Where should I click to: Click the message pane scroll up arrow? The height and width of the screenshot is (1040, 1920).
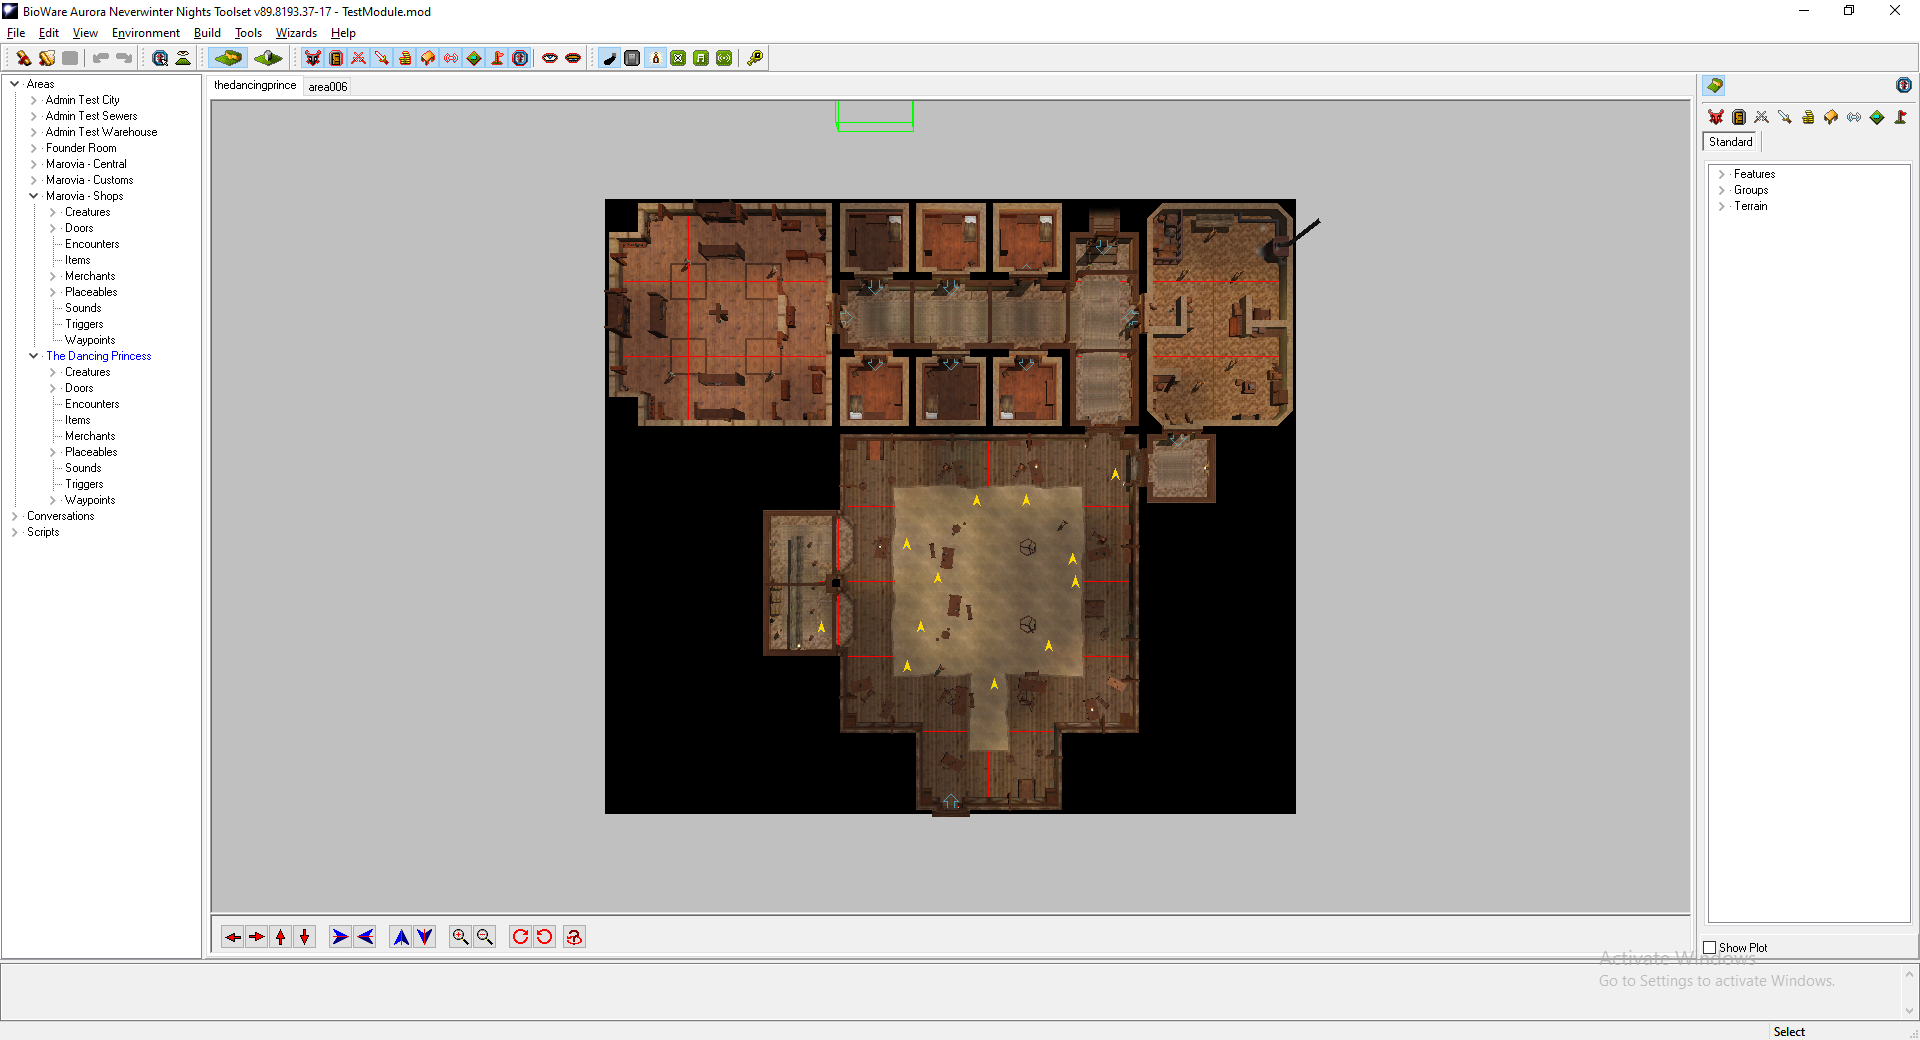click(x=1909, y=973)
